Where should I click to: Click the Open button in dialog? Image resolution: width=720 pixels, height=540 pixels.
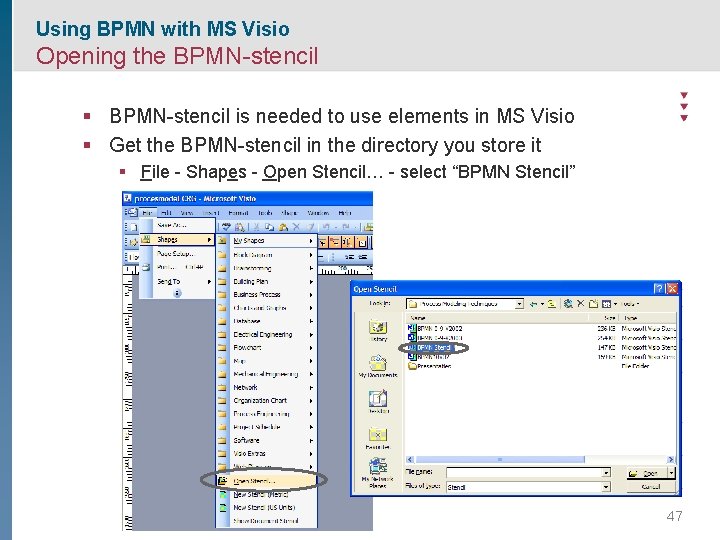647,473
